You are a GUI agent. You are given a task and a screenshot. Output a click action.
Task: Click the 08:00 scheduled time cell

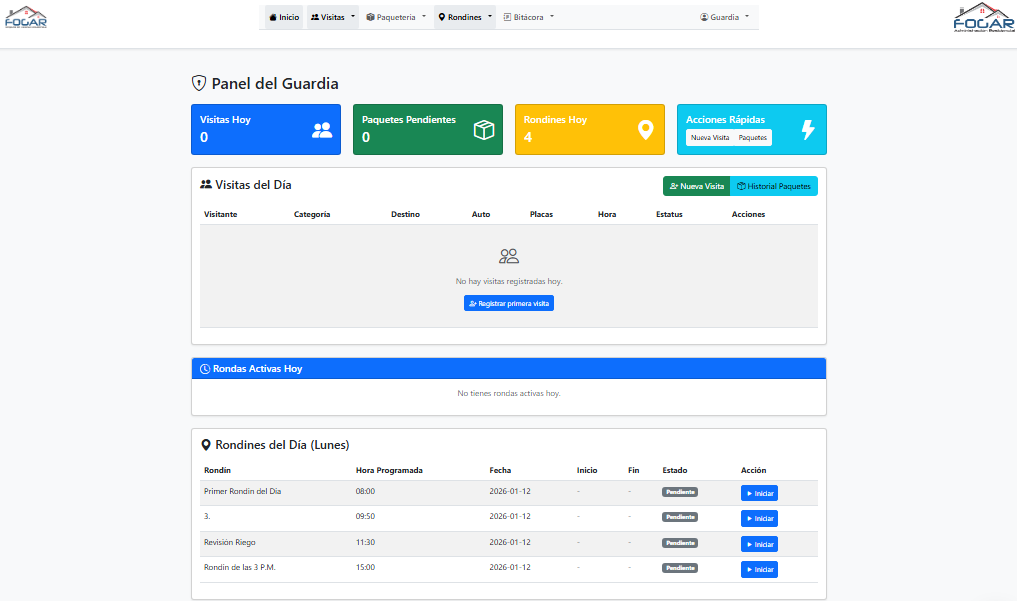coord(365,491)
